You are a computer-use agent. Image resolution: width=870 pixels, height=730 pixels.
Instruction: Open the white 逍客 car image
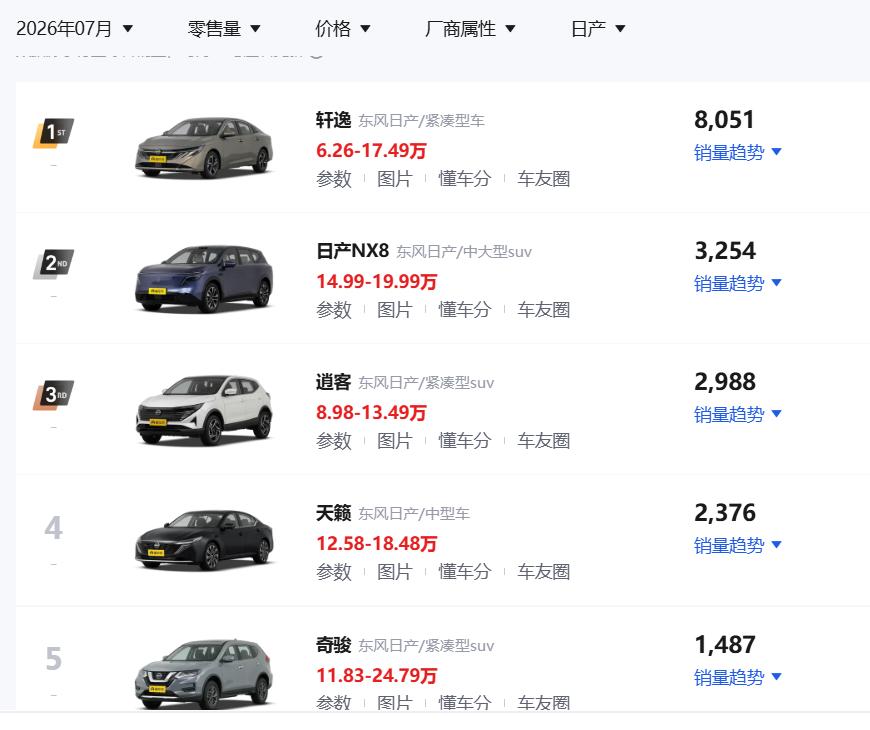tap(204, 410)
